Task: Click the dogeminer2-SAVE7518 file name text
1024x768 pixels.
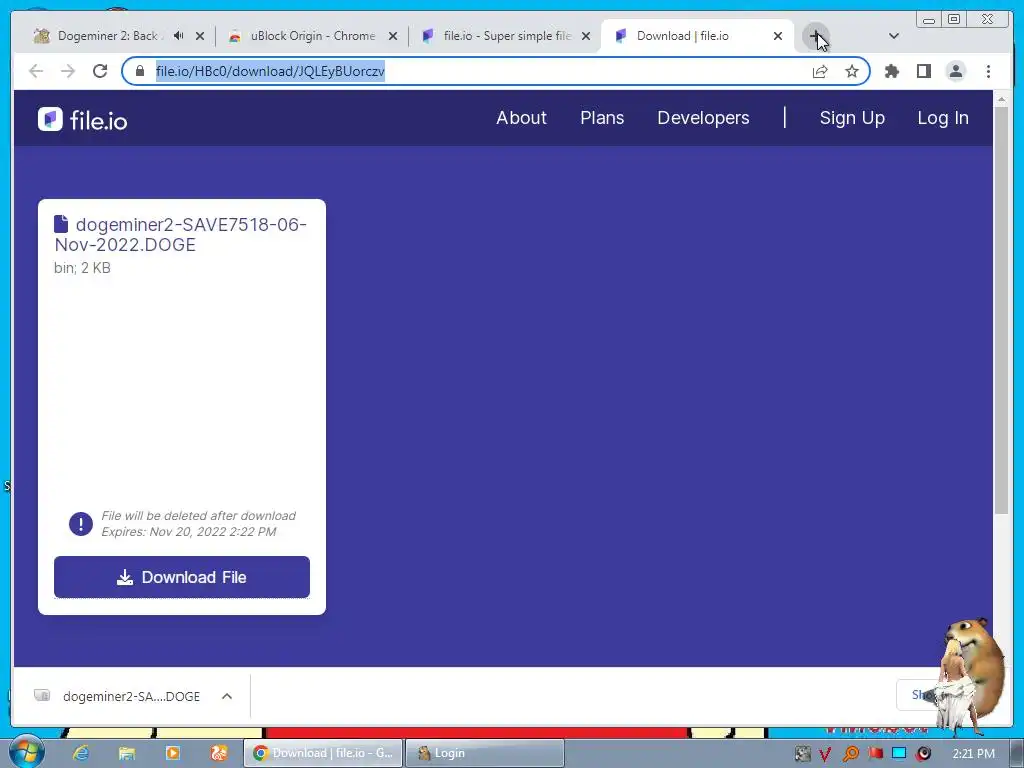Action: [x=181, y=234]
